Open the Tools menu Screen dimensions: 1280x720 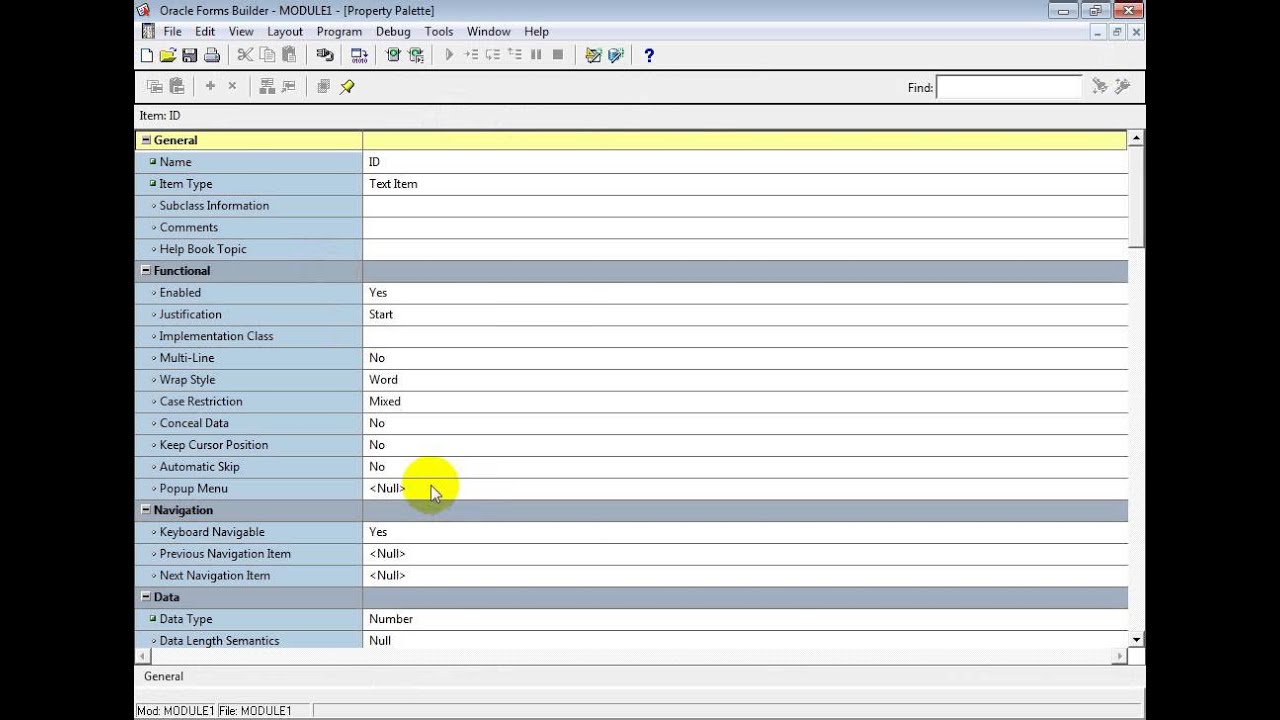(439, 31)
